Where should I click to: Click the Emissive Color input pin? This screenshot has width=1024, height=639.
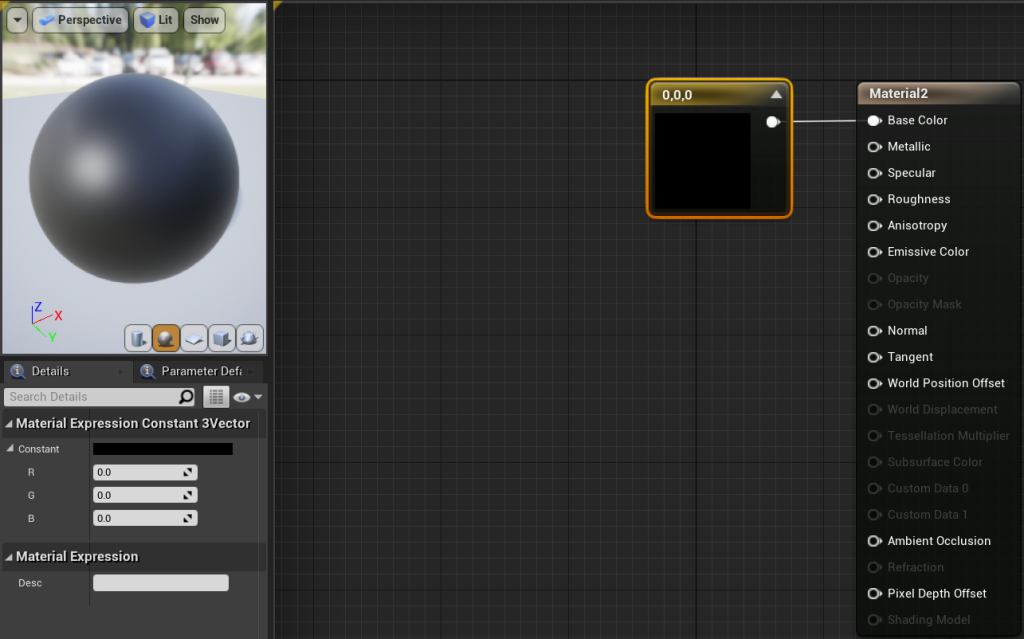click(x=874, y=252)
